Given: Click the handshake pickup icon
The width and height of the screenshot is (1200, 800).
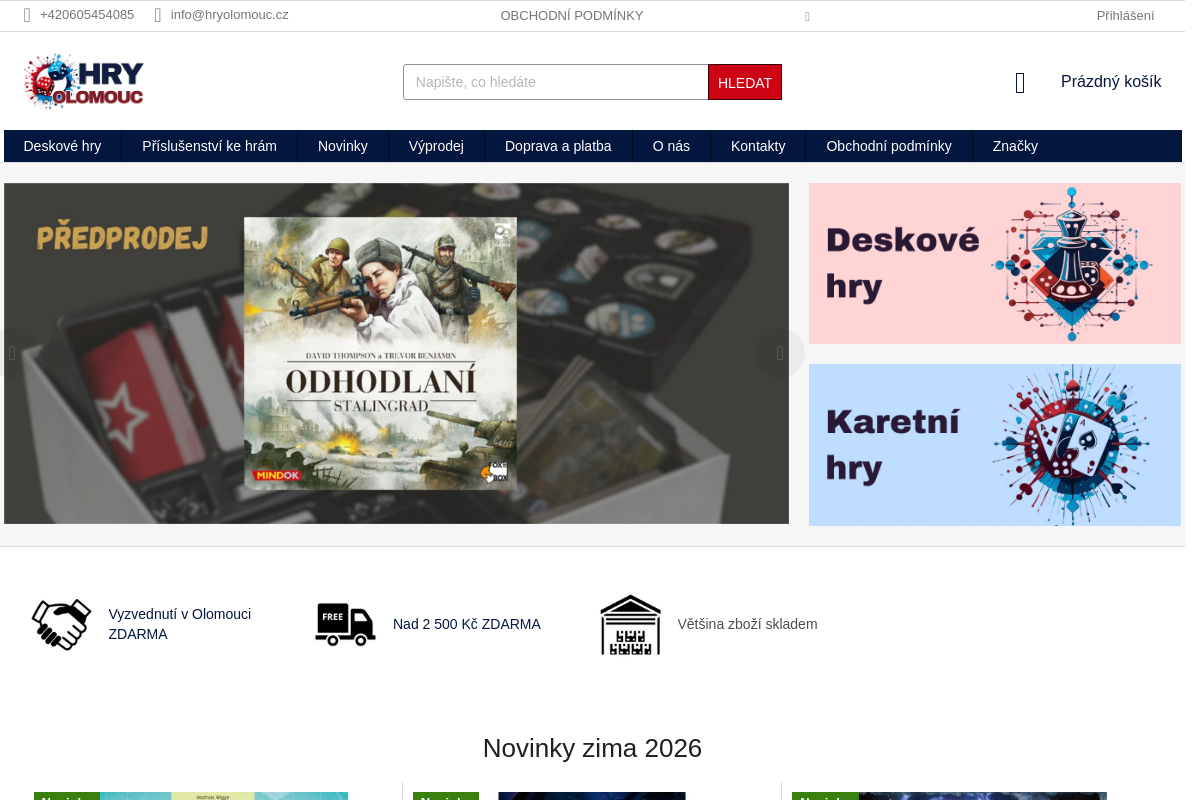Looking at the screenshot, I should click(x=61, y=625).
